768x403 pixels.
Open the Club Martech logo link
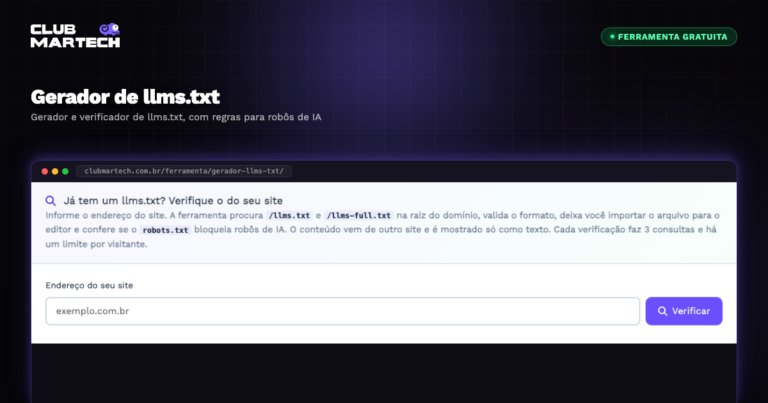tap(75, 35)
